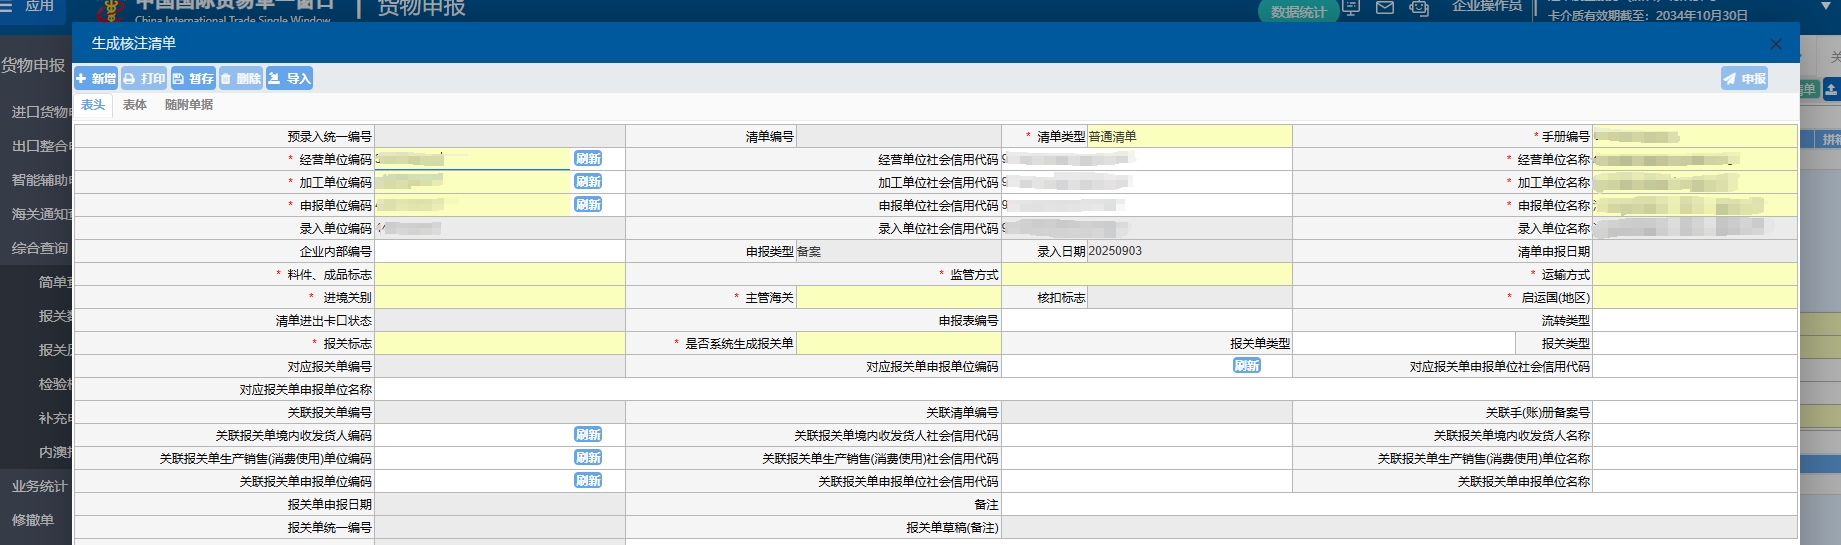
Task: Open the 监管方式 selection field
Action: click(1146, 274)
